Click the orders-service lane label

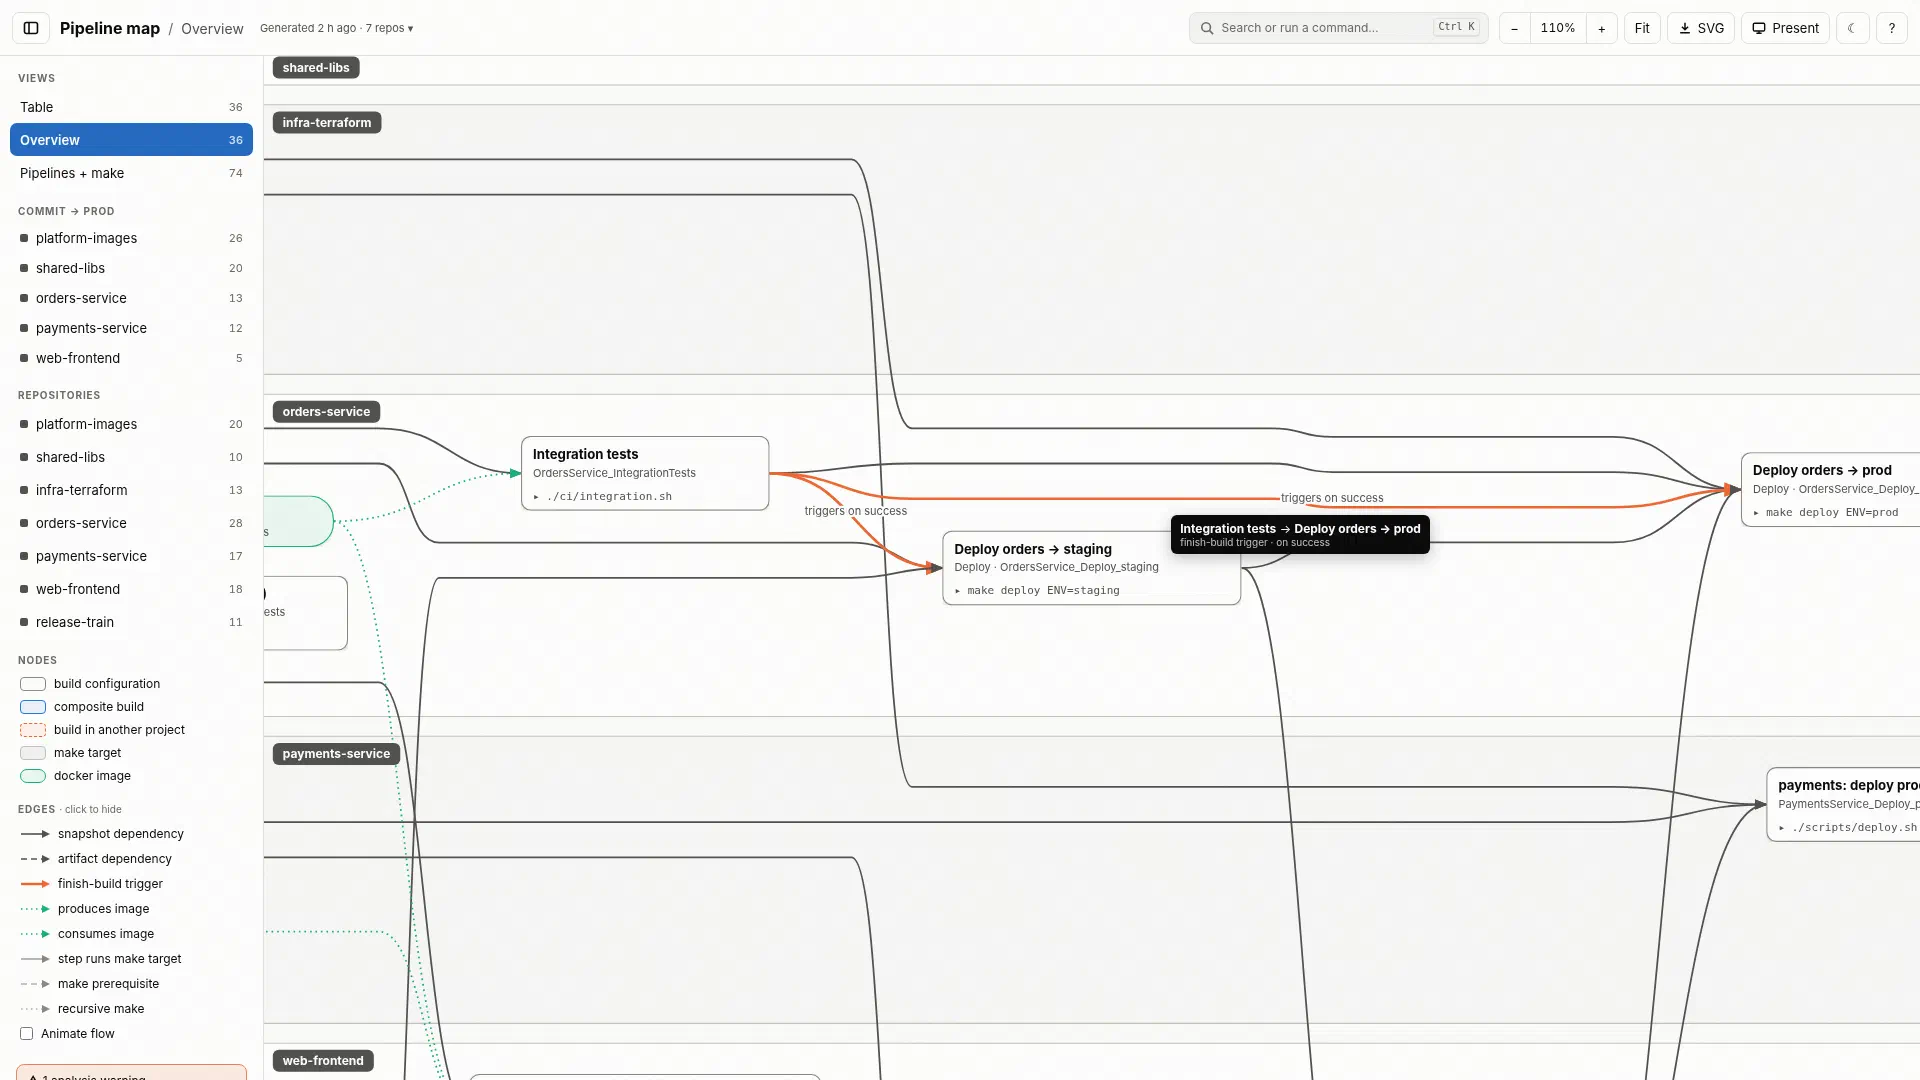tap(326, 412)
